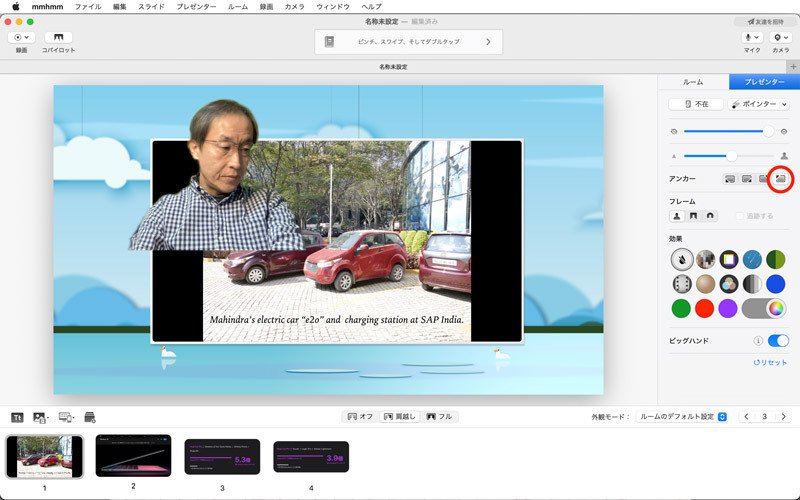Open the Pointer (ポインター) dropdown

(x=759, y=104)
